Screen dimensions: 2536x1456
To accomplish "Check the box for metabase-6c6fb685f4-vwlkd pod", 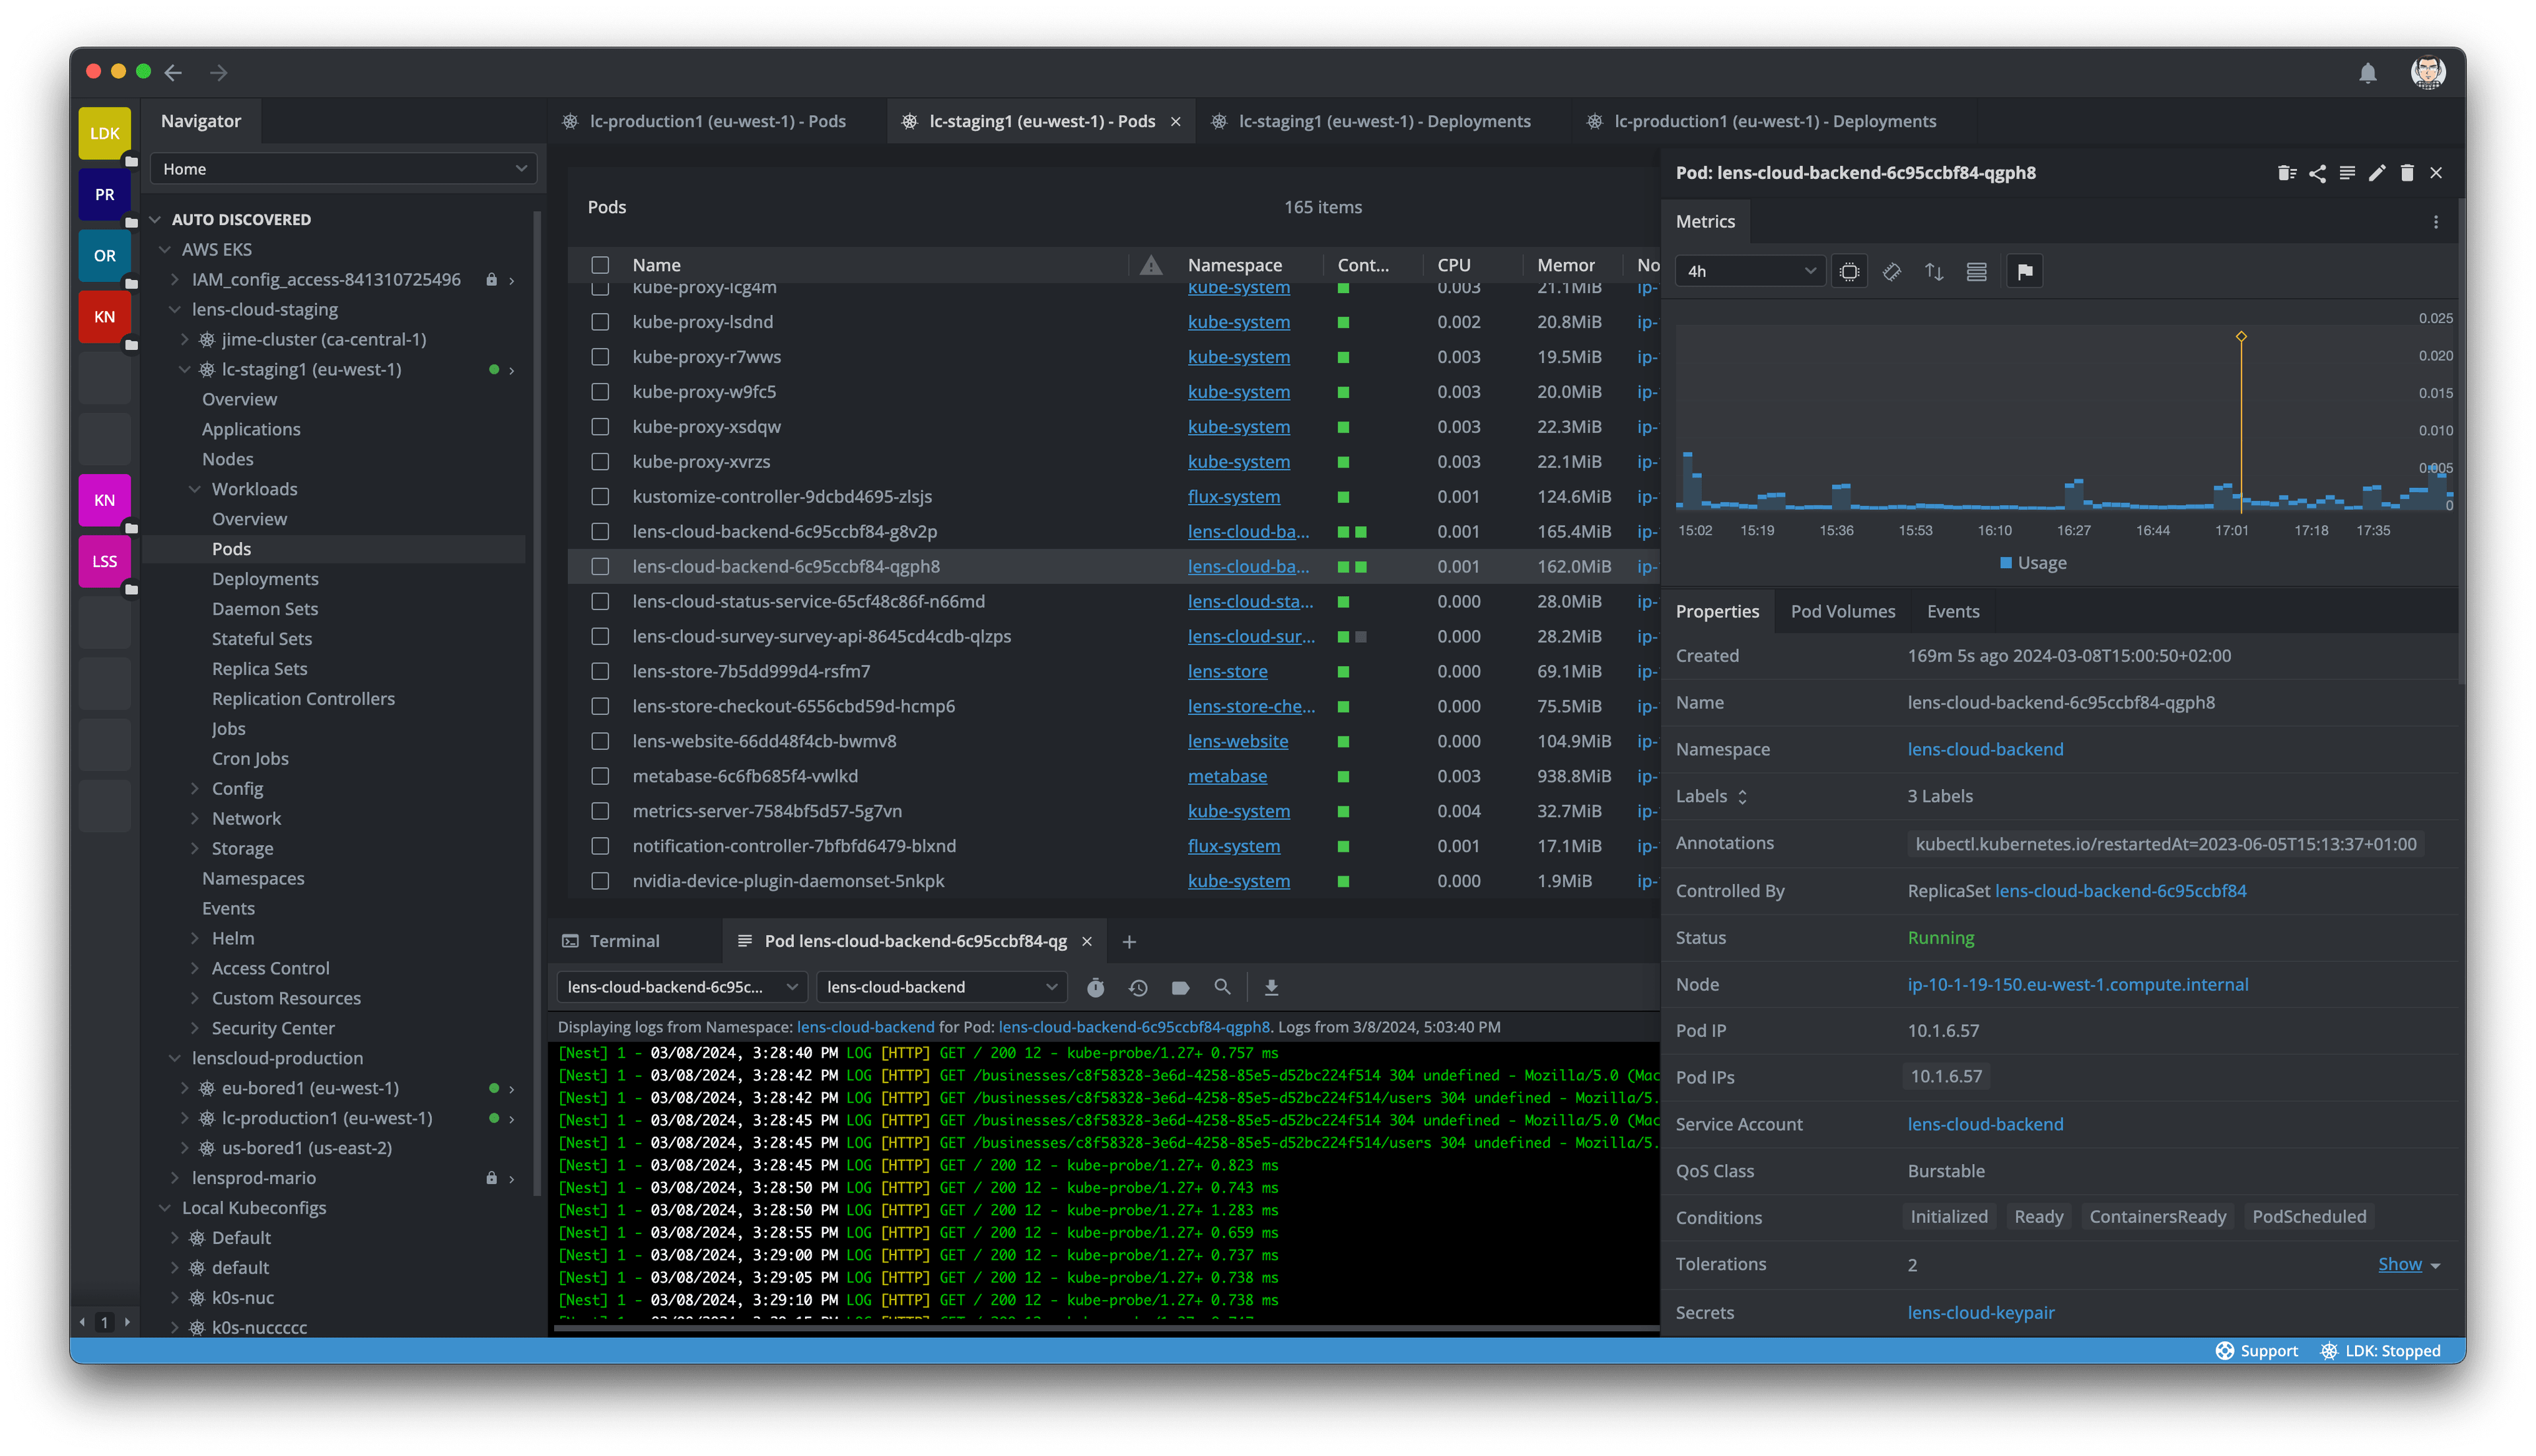I will pos(600,776).
